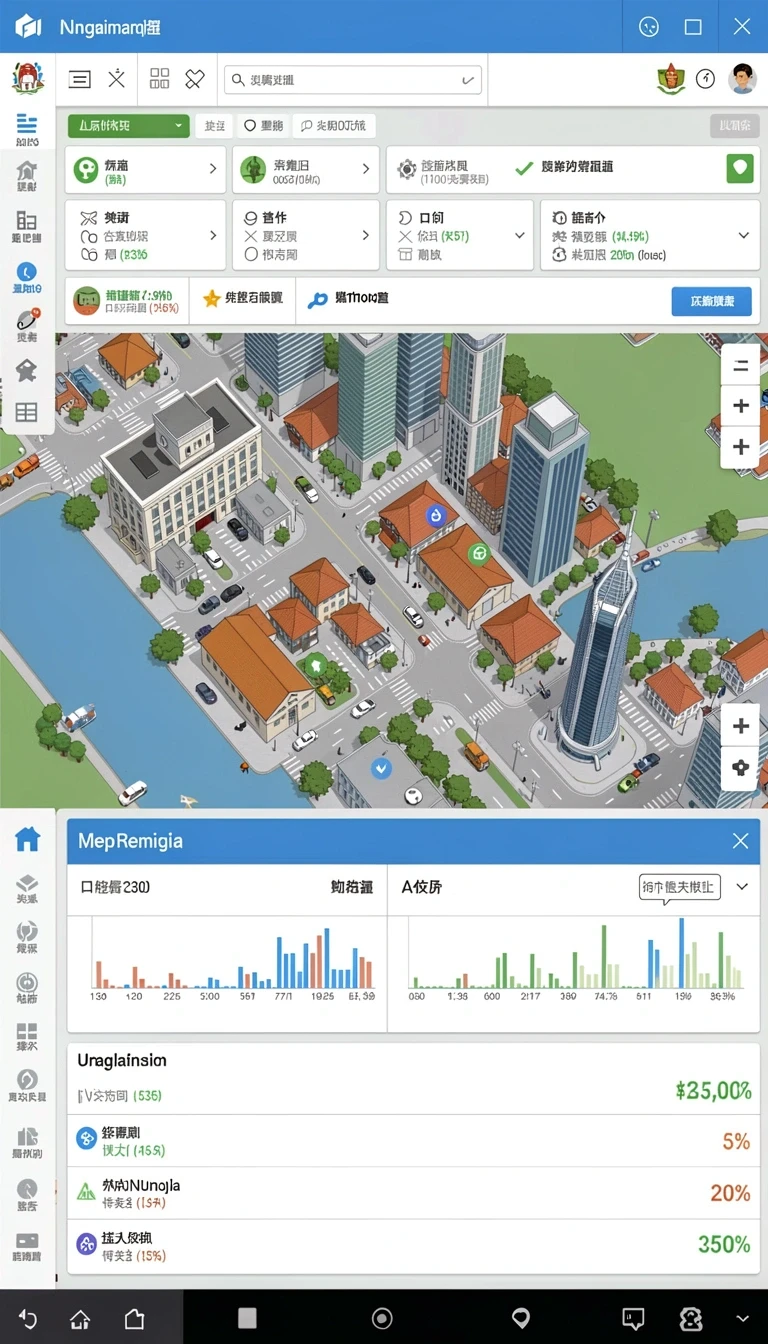768x1344 pixels.
Task: Click the lightning bolt circle icon
Action: 706,79
